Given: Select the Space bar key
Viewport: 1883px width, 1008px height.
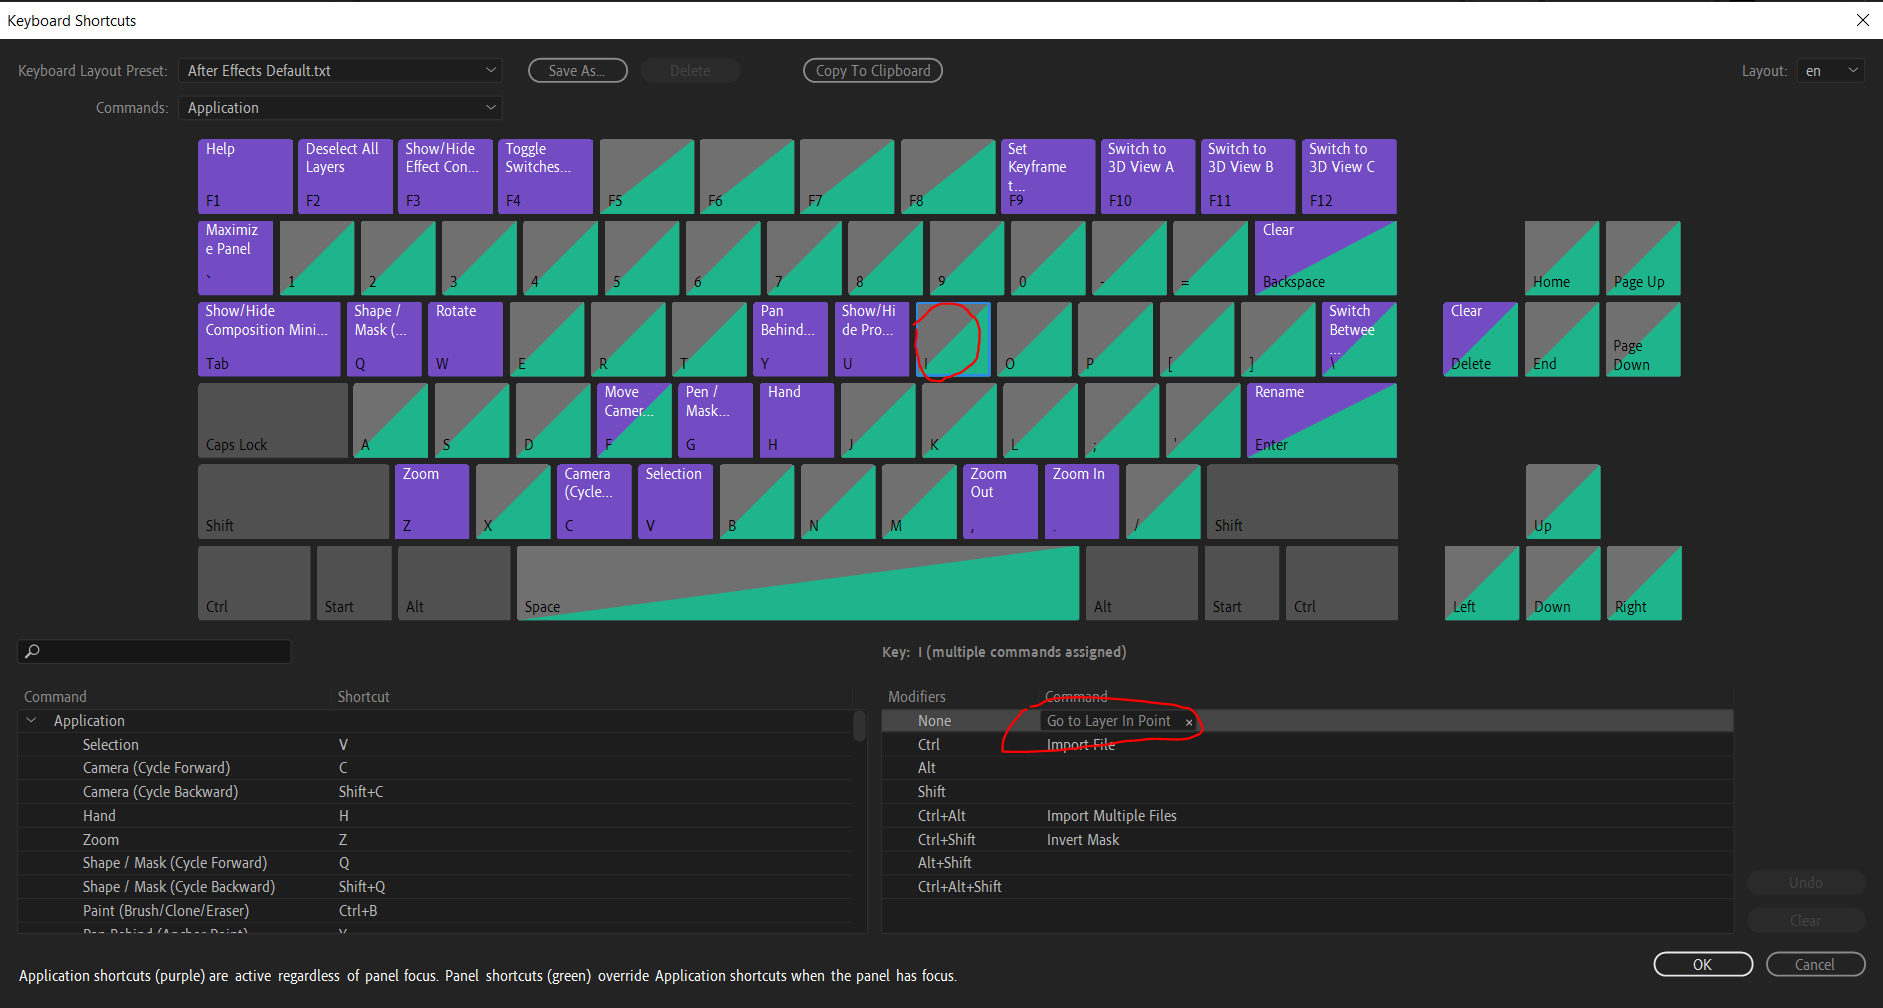Looking at the screenshot, I should pos(798,583).
